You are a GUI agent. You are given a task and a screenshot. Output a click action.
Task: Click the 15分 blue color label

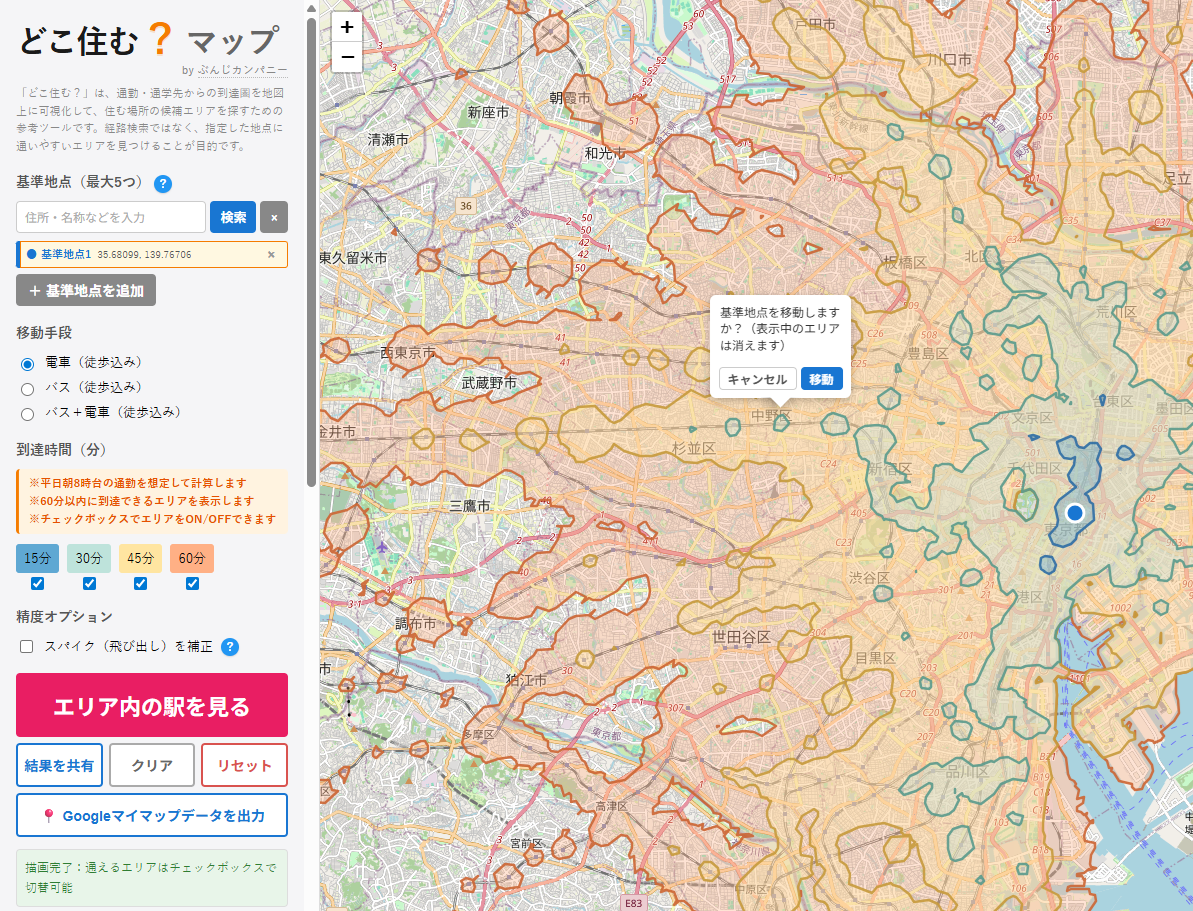[37, 558]
